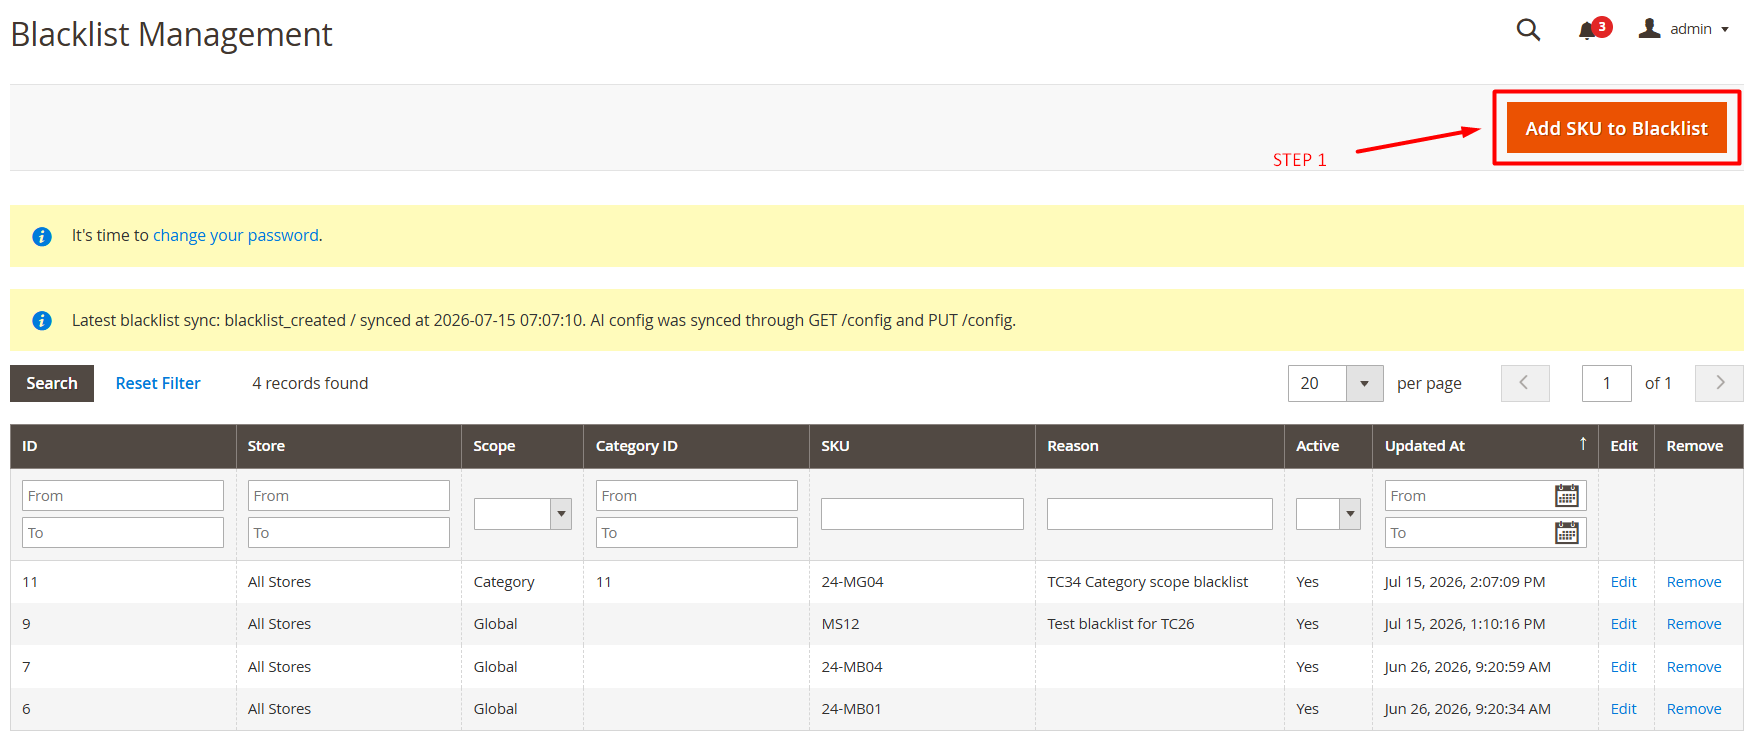Sort by the Active column header
This screenshot has height=743, width=1760.
[1328, 446]
